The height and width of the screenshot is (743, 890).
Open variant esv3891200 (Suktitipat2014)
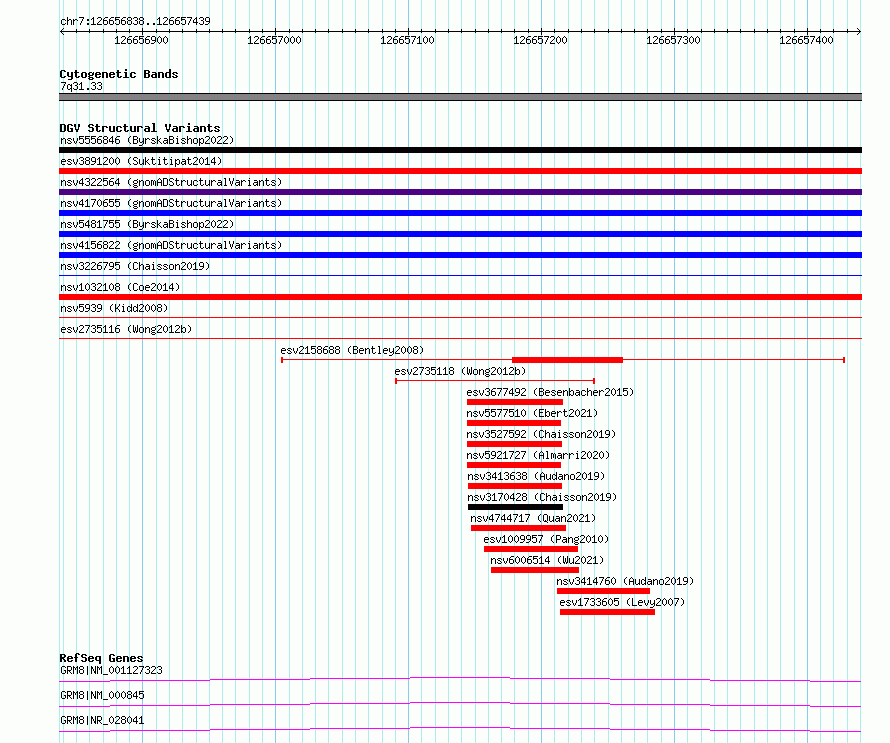141,161
